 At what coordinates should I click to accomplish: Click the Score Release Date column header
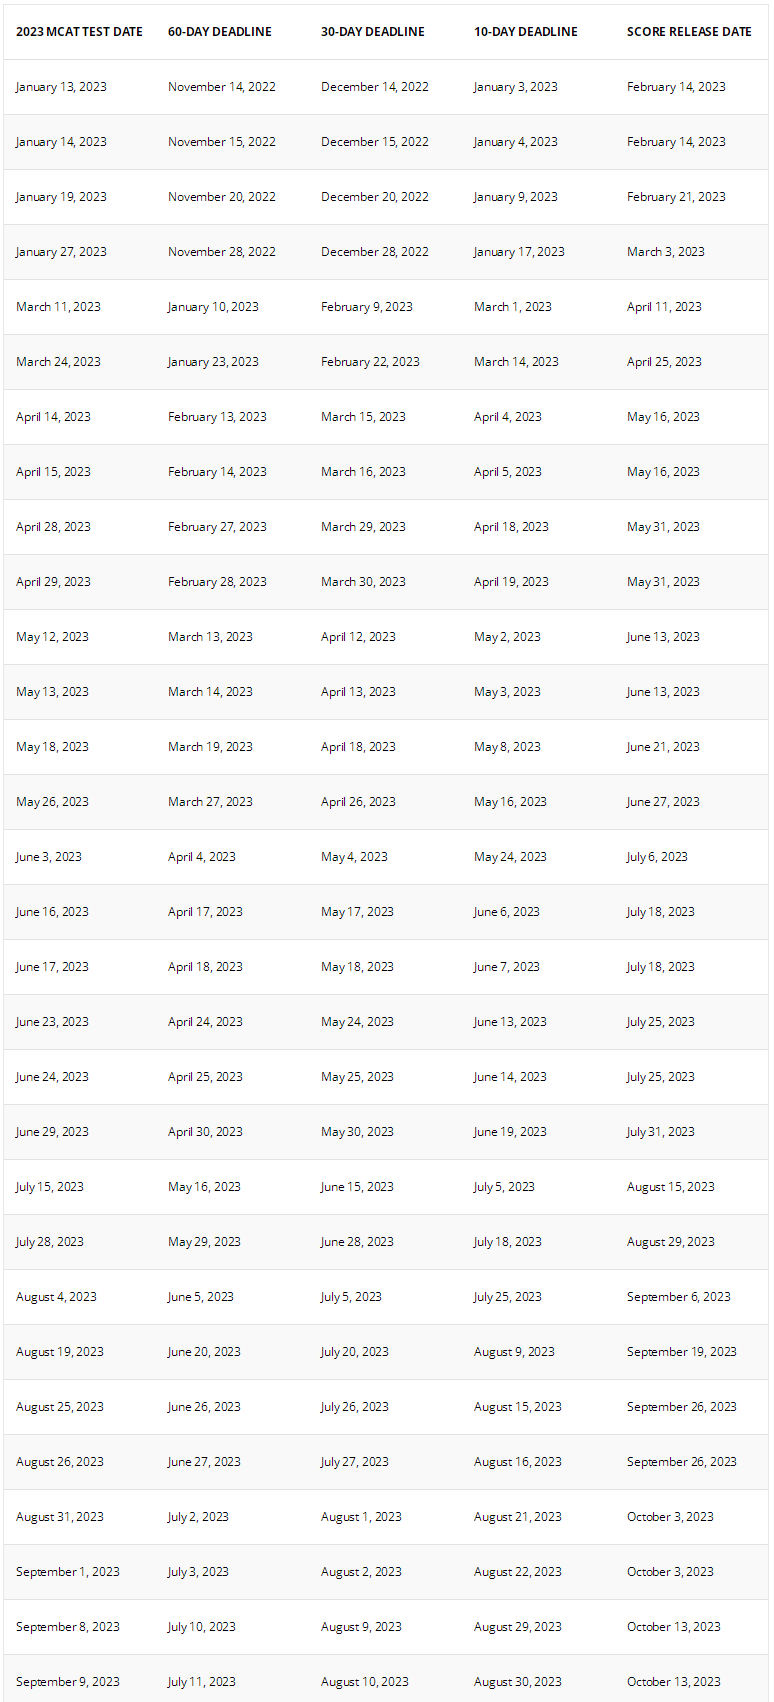[689, 32]
